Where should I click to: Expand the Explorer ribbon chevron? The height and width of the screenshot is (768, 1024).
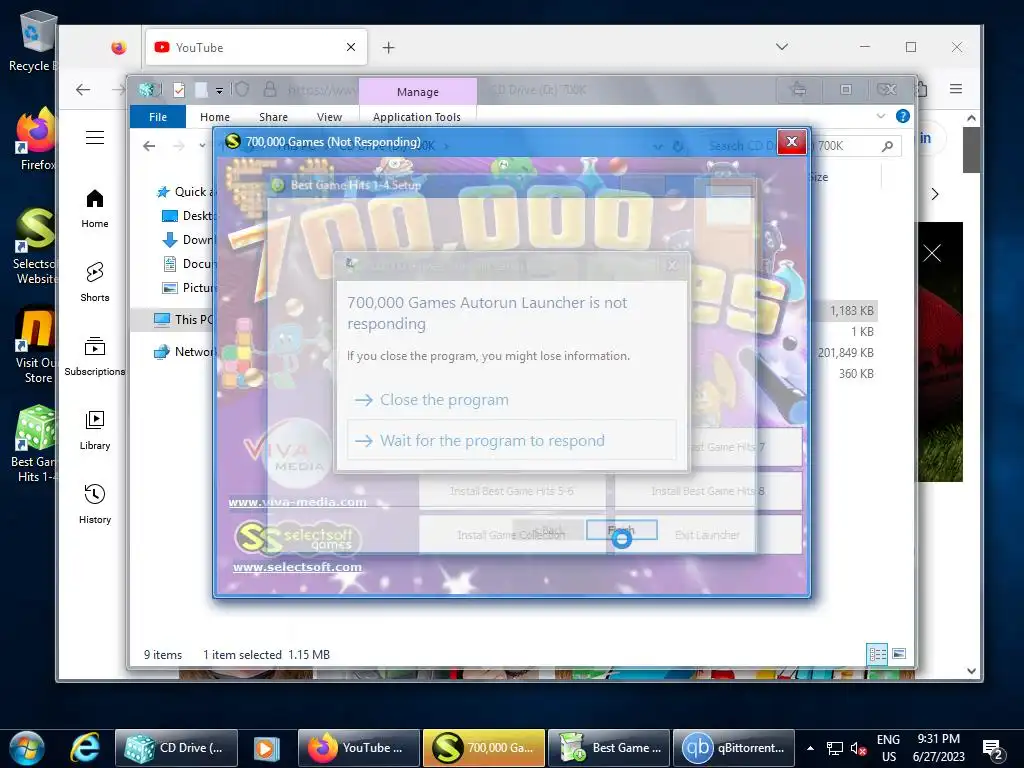(881, 116)
